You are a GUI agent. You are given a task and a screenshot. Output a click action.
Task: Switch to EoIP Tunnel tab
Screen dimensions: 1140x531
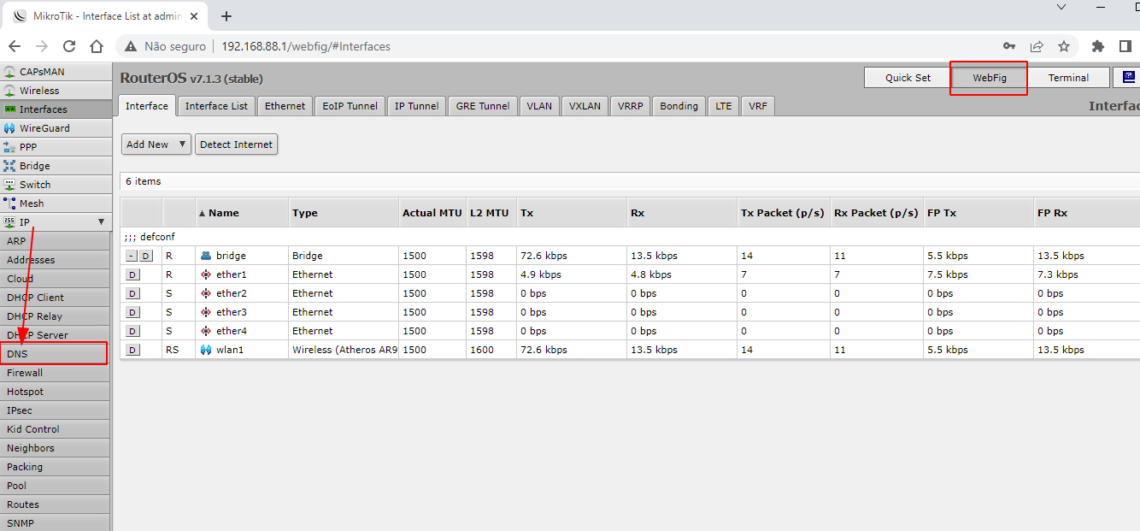tap(350, 105)
